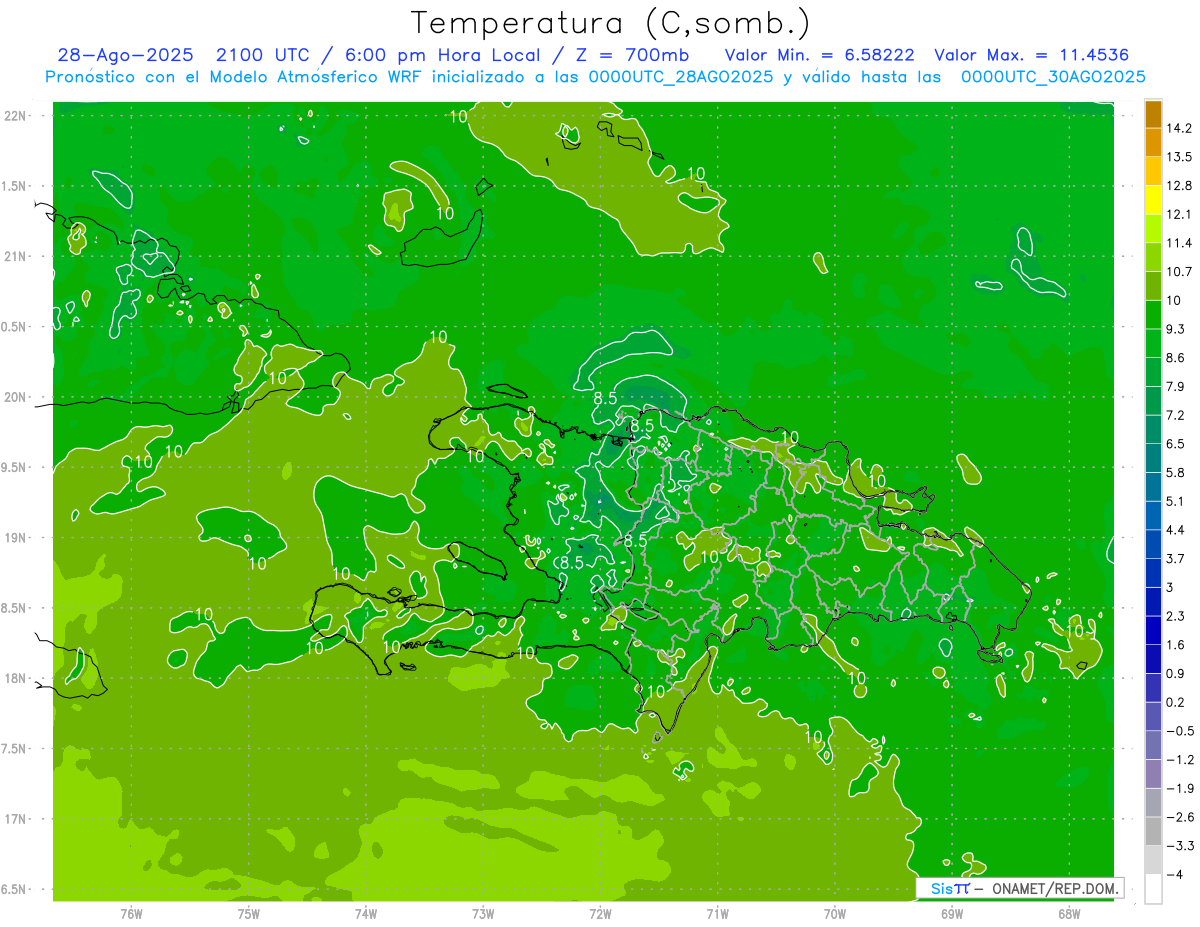Select the date text "28-Ago-2025"
The height and width of the screenshot is (927, 1200).
coord(125,55)
